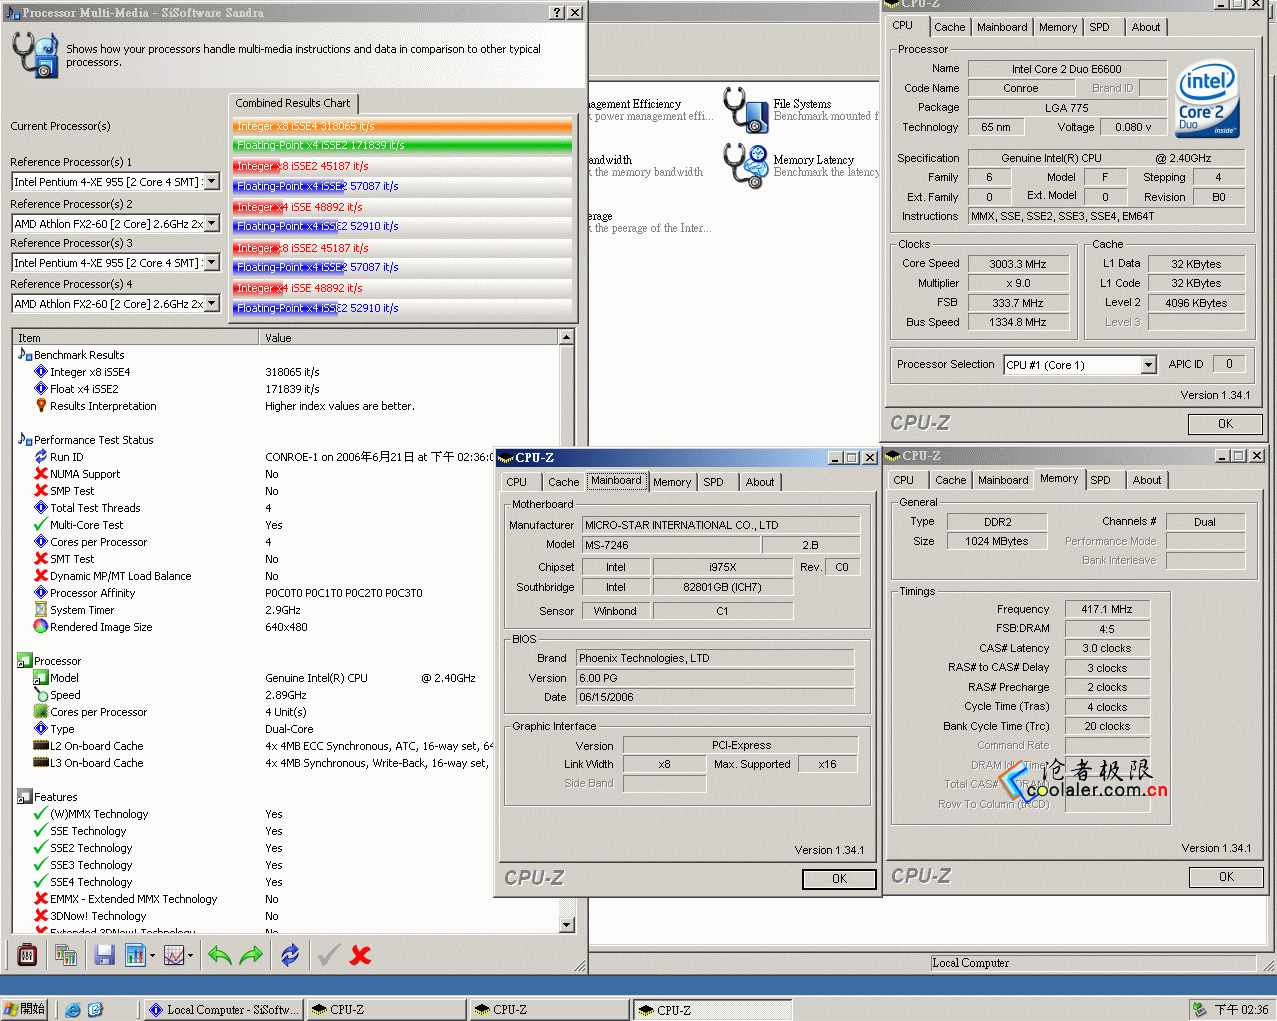Click the orange Integer x8 iSSE4 318065 bar
Viewport: 1277px width, 1021px height.
click(x=403, y=126)
